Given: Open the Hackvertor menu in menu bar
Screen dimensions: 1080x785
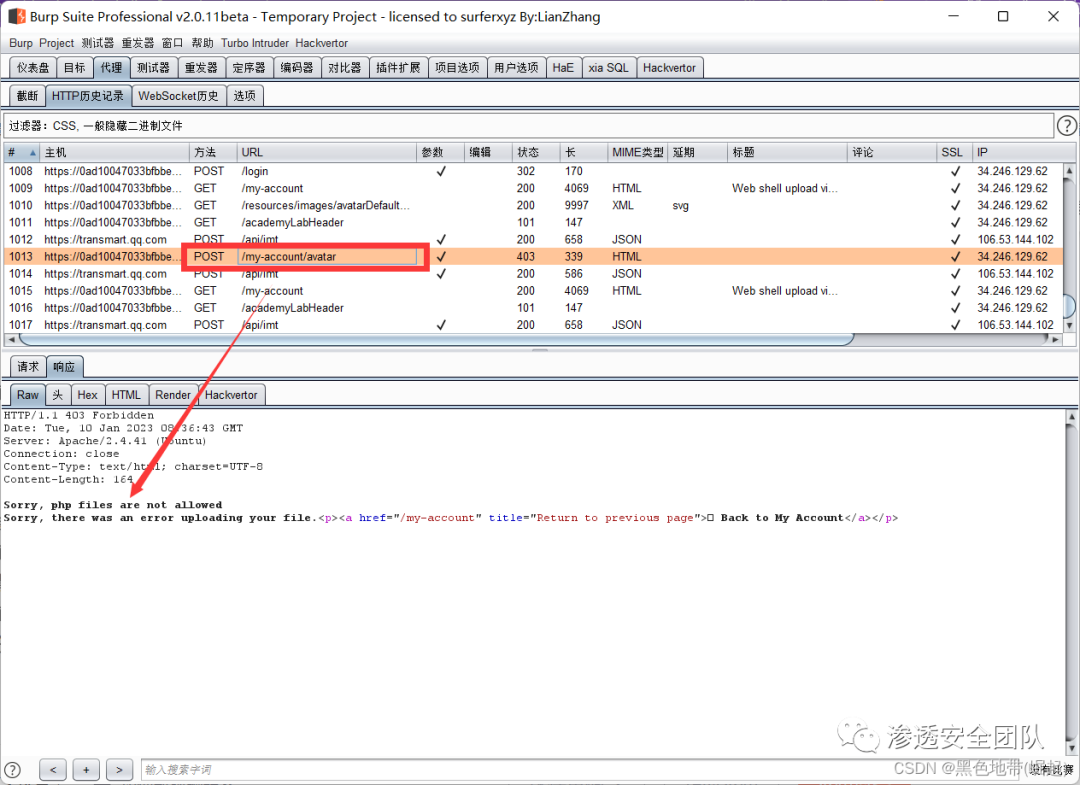Looking at the screenshot, I should point(322,43).
